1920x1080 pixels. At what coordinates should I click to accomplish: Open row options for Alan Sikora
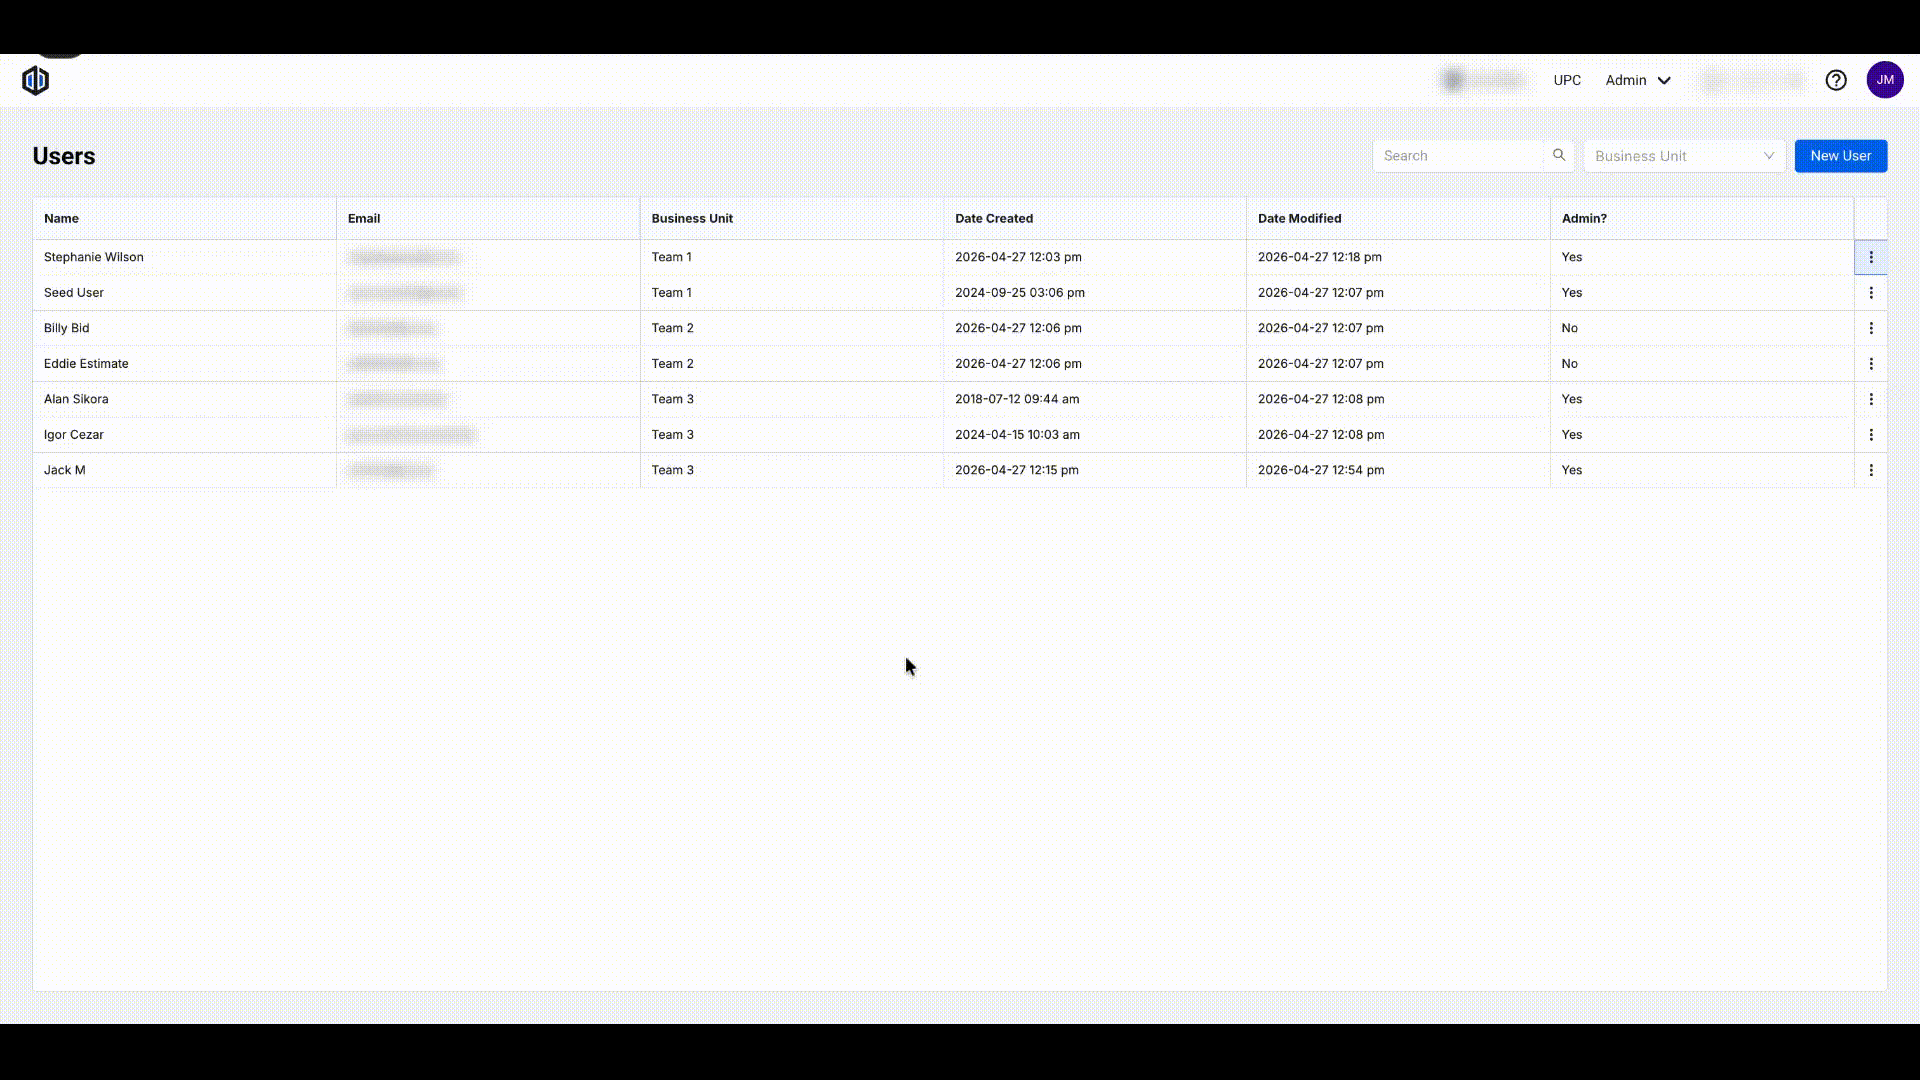point(1871,399)
